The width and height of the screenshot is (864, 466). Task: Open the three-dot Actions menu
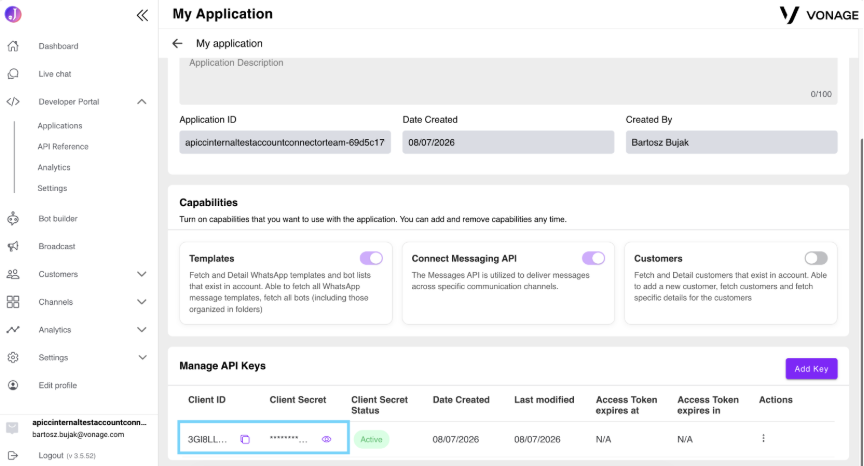[x=763, y=438]
